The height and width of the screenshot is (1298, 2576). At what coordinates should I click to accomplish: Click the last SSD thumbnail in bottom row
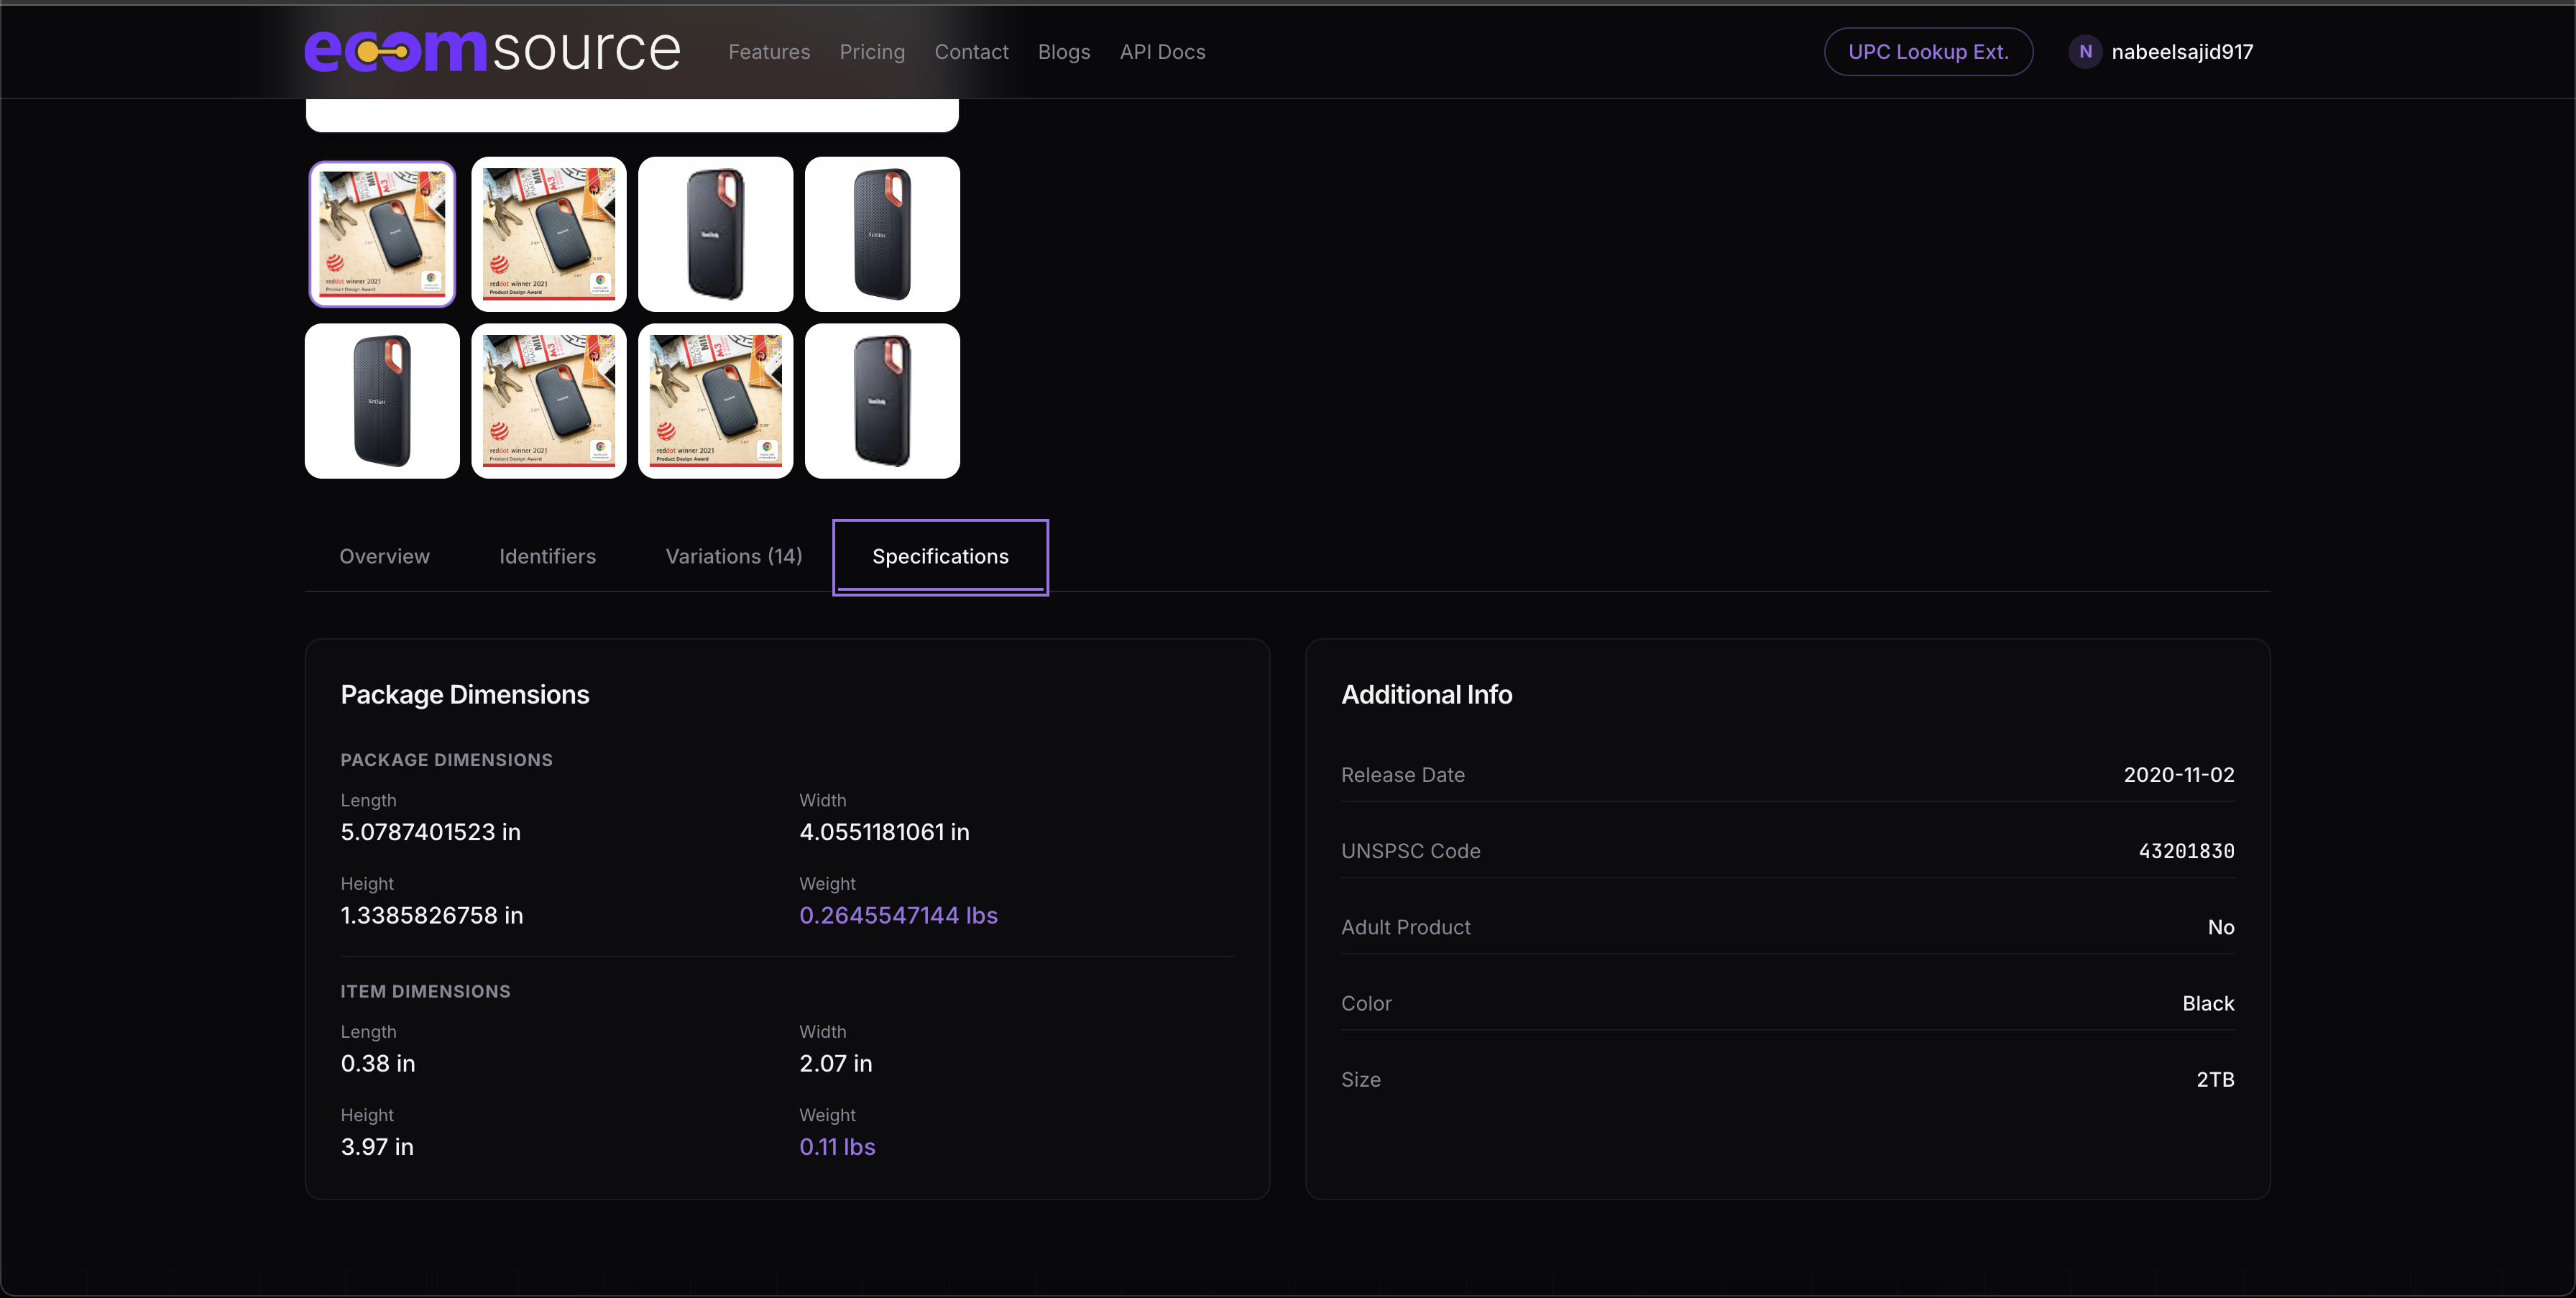click(x=882, y=401)
